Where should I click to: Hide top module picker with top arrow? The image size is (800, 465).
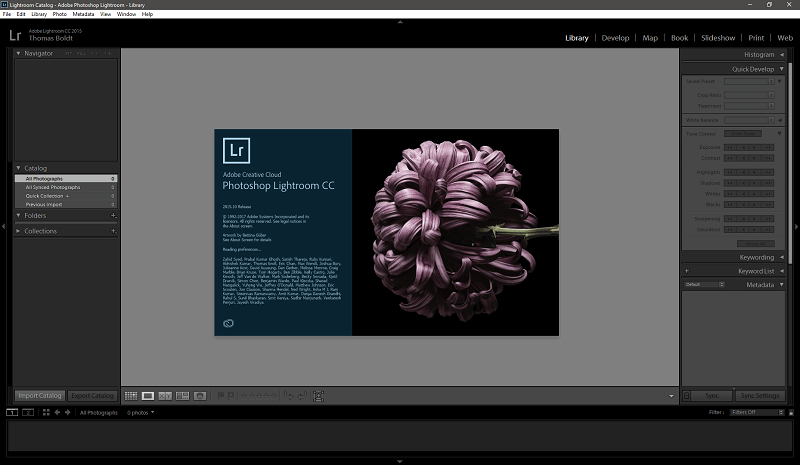coord(400,22)
